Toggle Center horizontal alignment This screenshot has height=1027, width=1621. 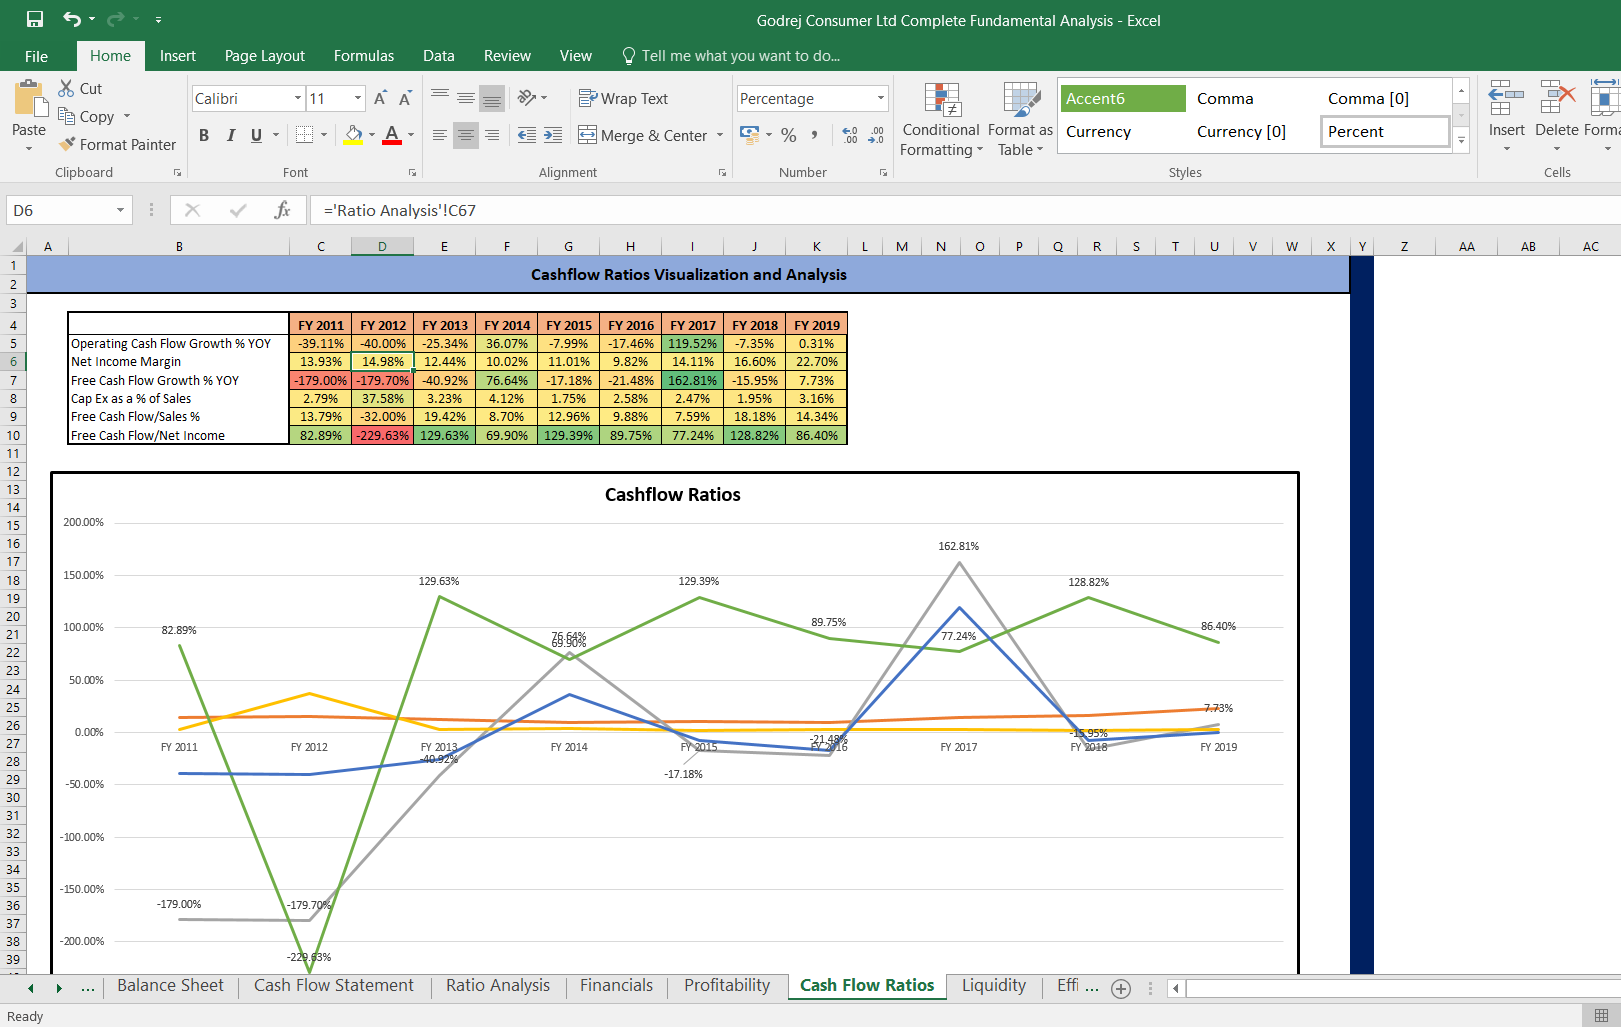466,135
